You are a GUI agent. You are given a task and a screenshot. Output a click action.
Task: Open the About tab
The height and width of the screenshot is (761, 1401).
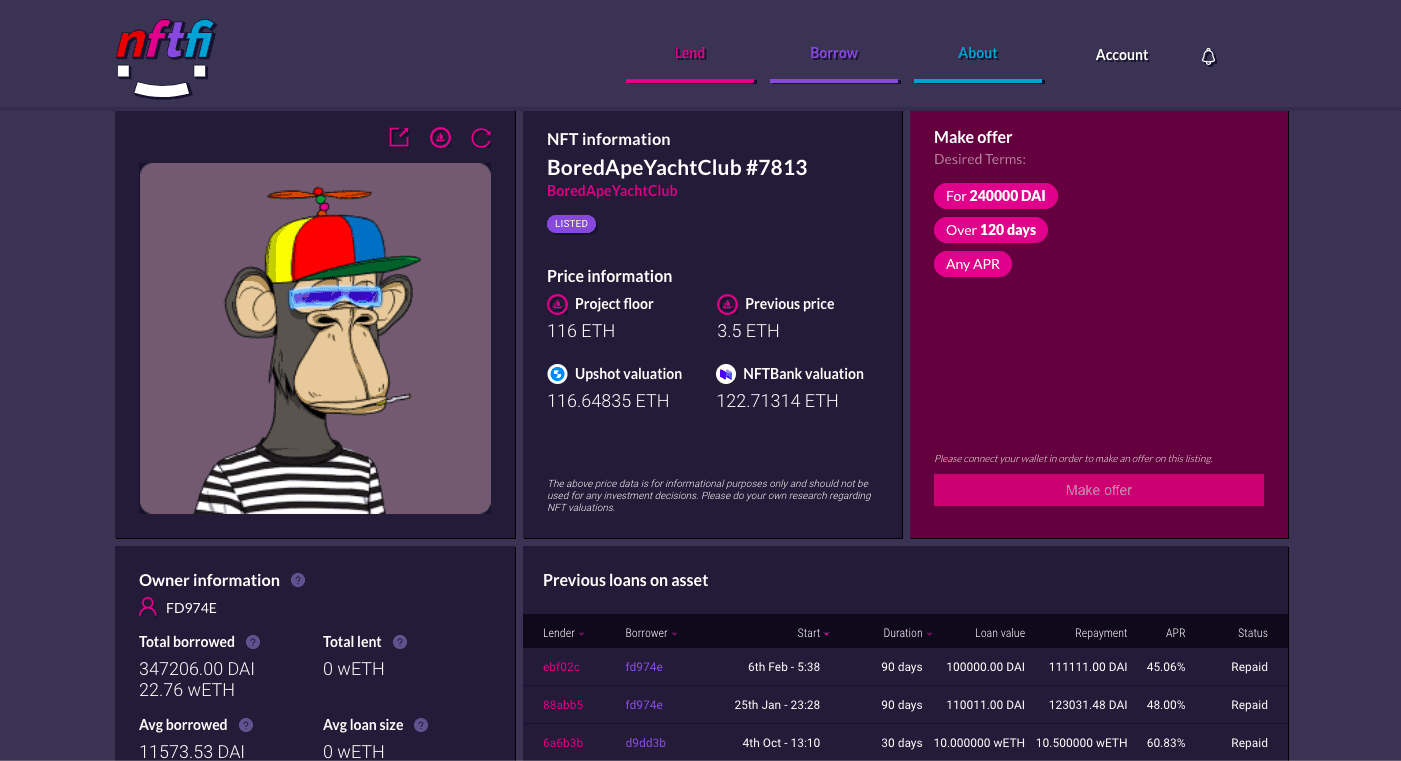pos(978,54)
